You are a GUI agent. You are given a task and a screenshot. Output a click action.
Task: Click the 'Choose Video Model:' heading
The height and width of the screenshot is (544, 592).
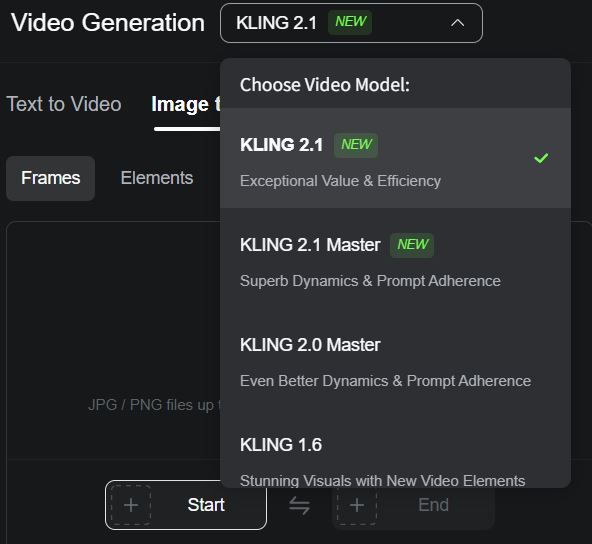tap(325, 85)
